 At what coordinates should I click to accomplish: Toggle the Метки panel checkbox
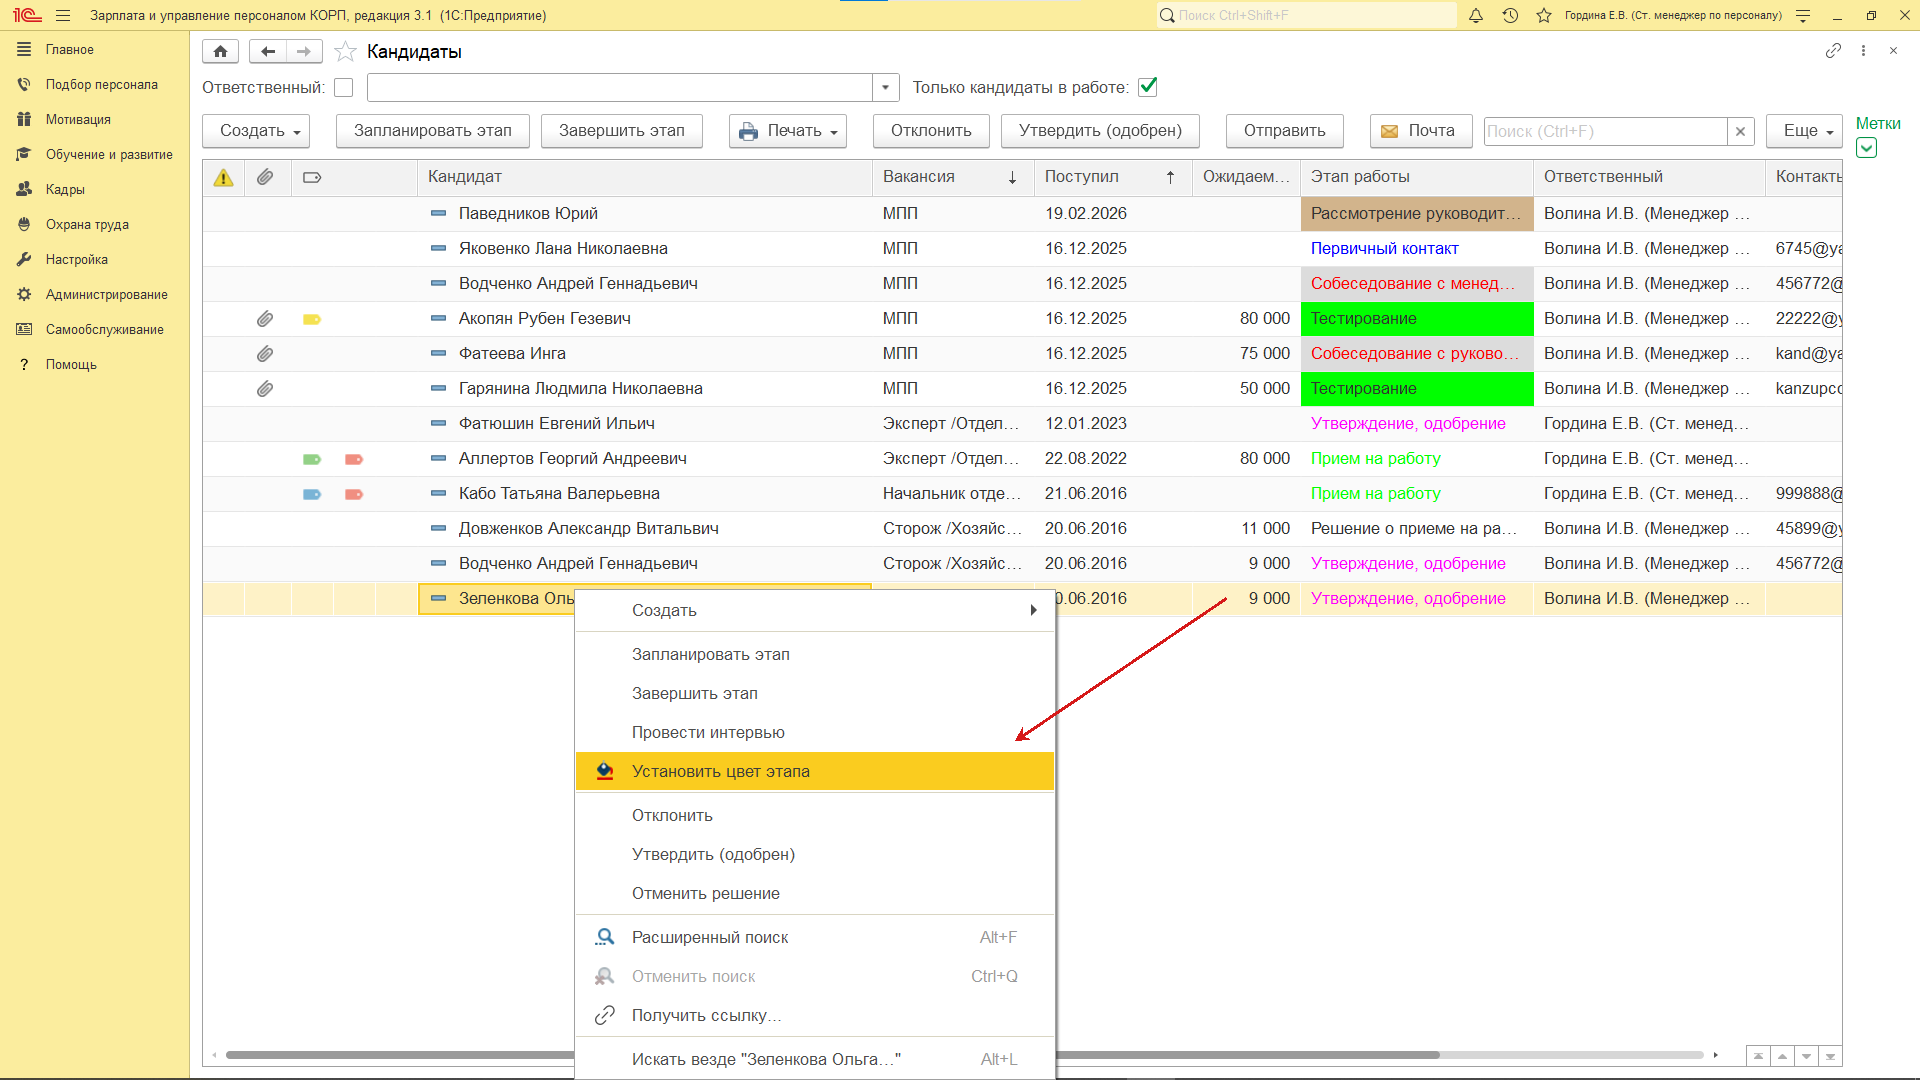coord(1866,148)
